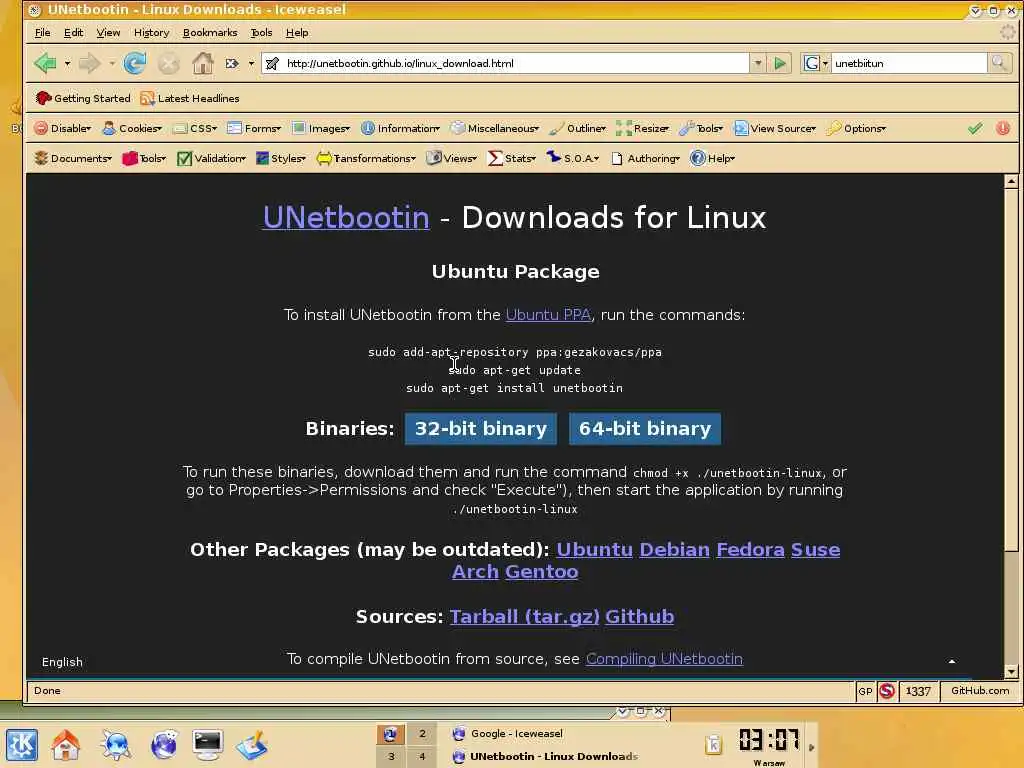Open the Information toolbar menu
1024x768 pixels.
click(400, 129)
